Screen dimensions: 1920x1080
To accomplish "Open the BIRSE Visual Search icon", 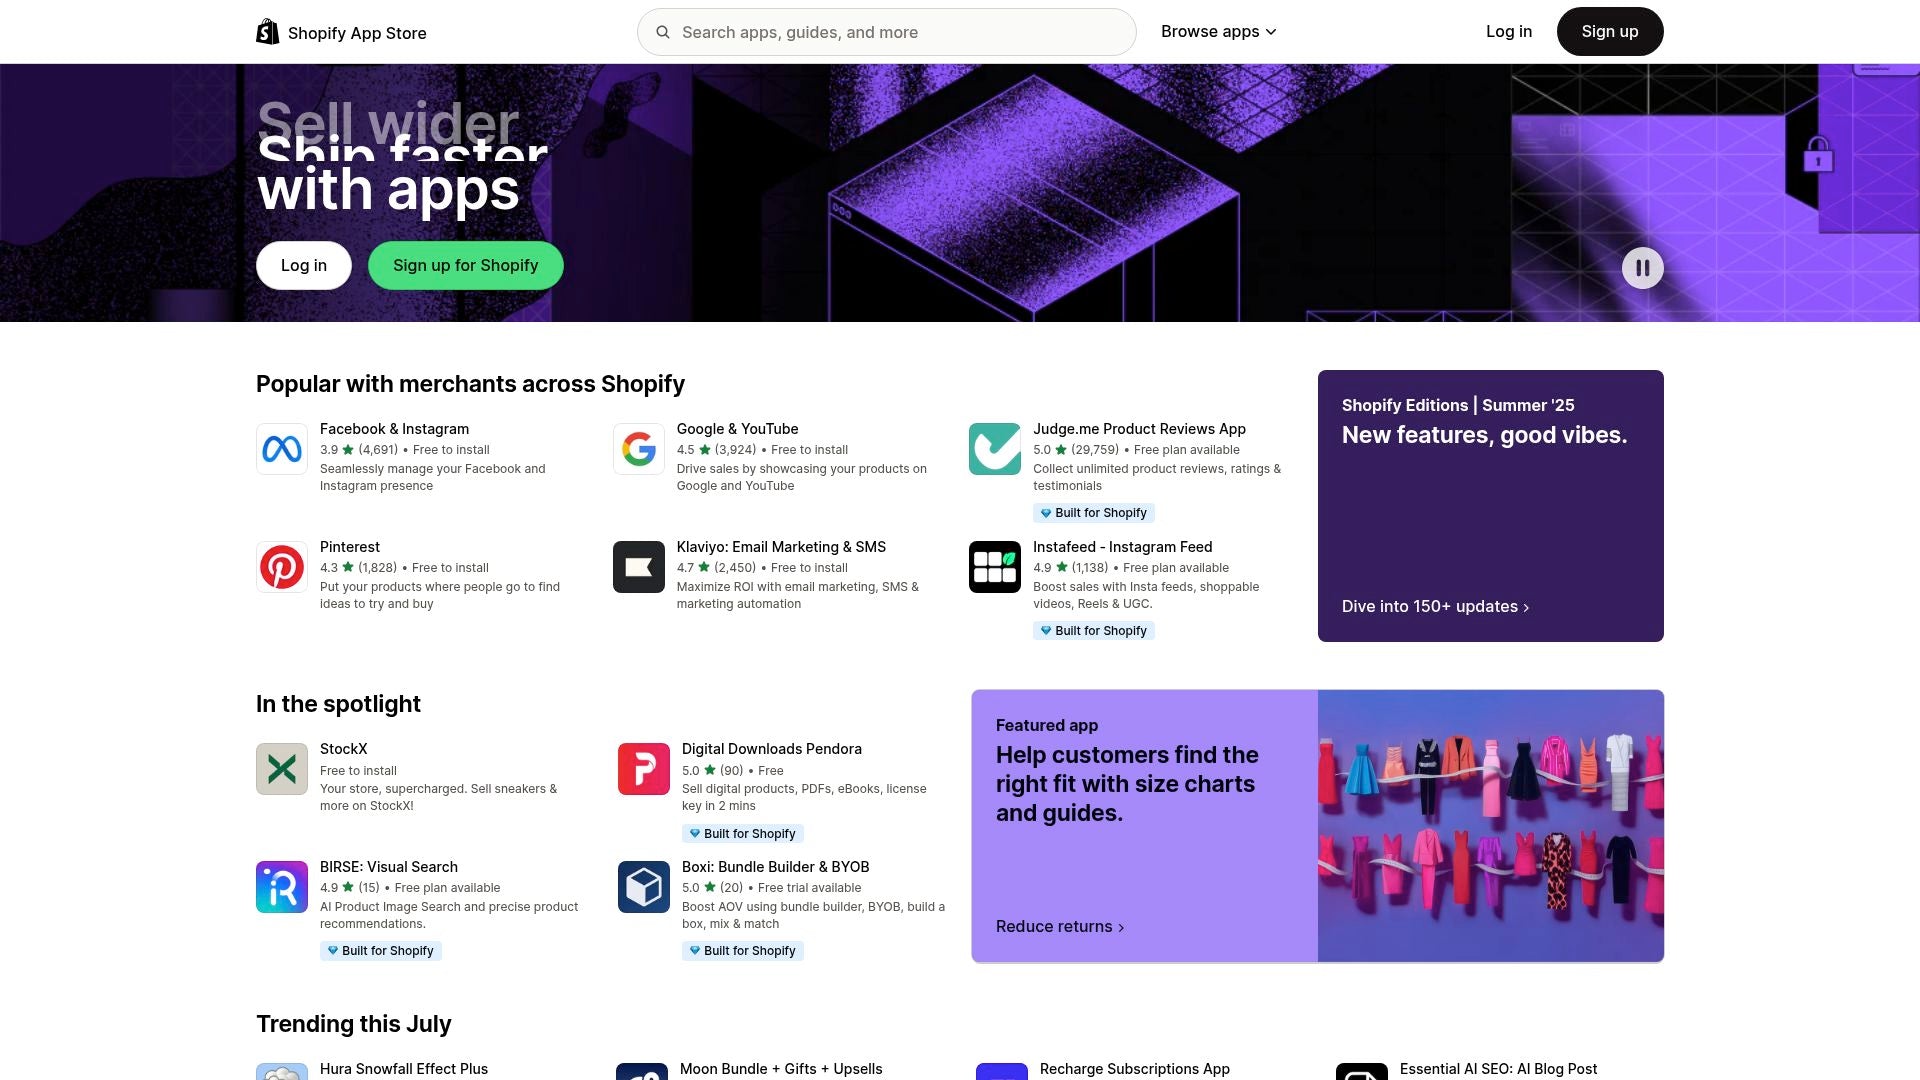I will click(x=282, y=887).
